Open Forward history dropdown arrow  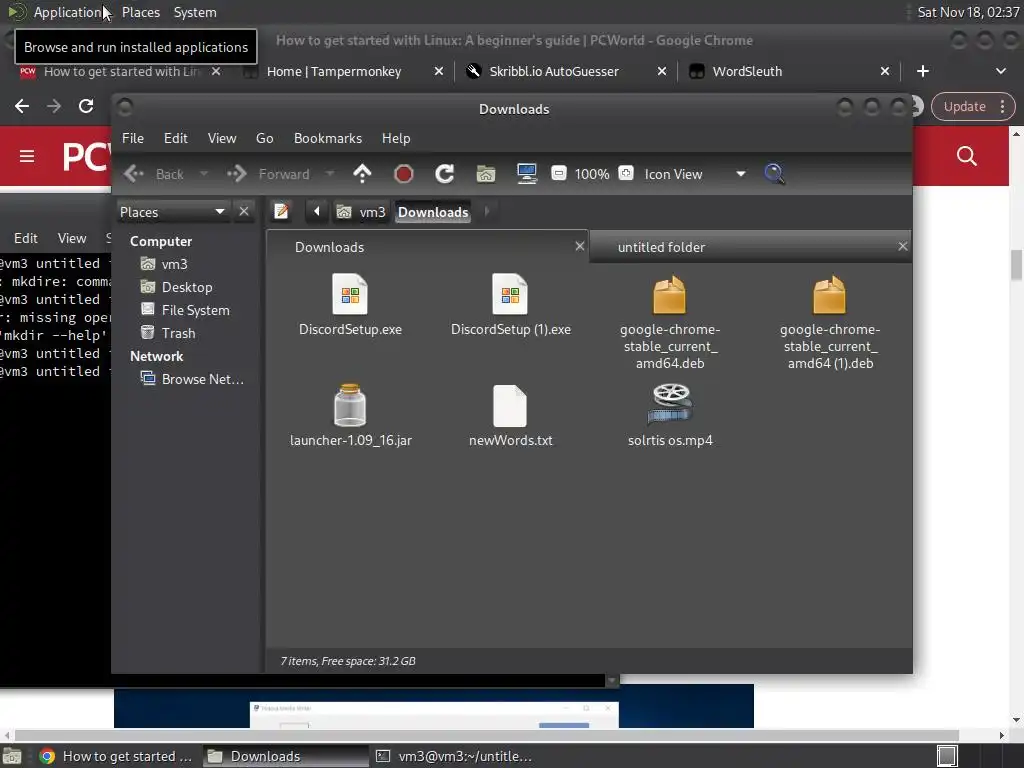(330, 174)
